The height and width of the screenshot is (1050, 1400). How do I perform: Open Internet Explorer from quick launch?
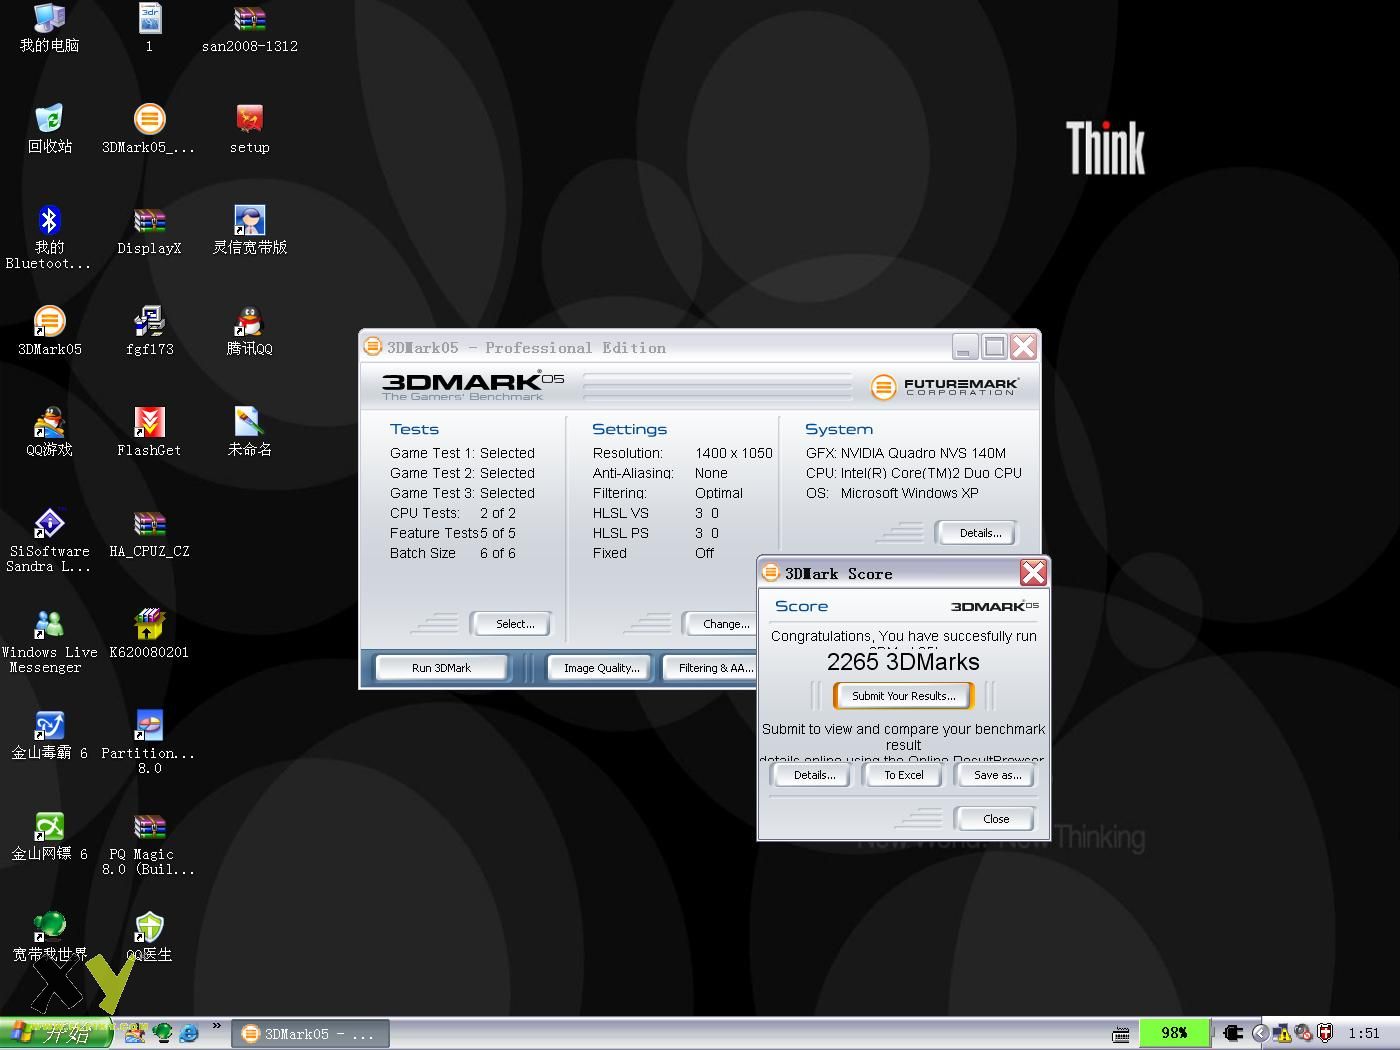[187, 1033]
